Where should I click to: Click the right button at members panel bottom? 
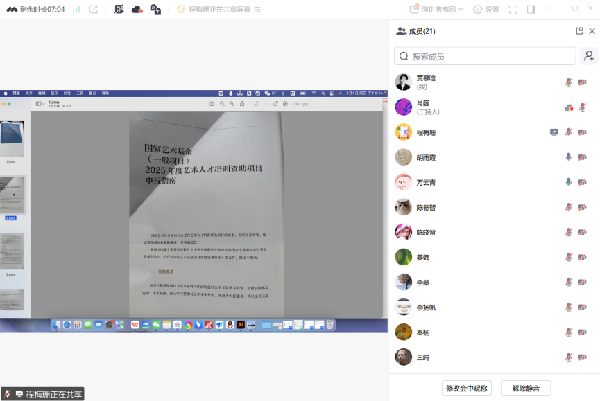coord(525,386)
